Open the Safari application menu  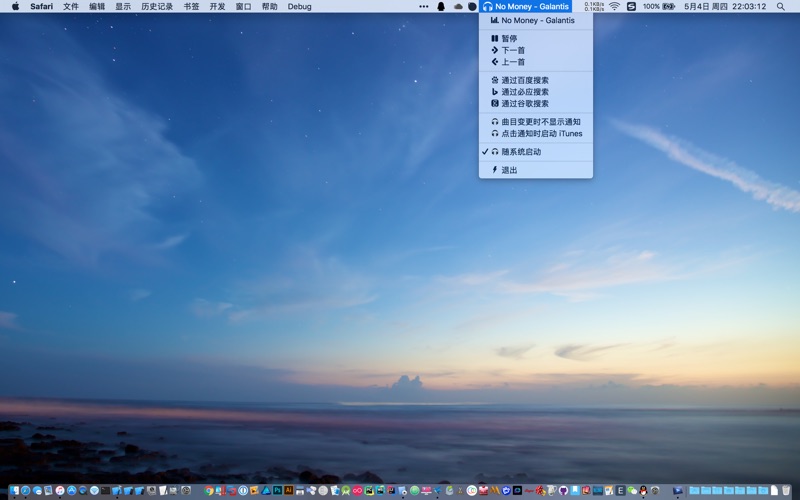[x=41, y=6]
